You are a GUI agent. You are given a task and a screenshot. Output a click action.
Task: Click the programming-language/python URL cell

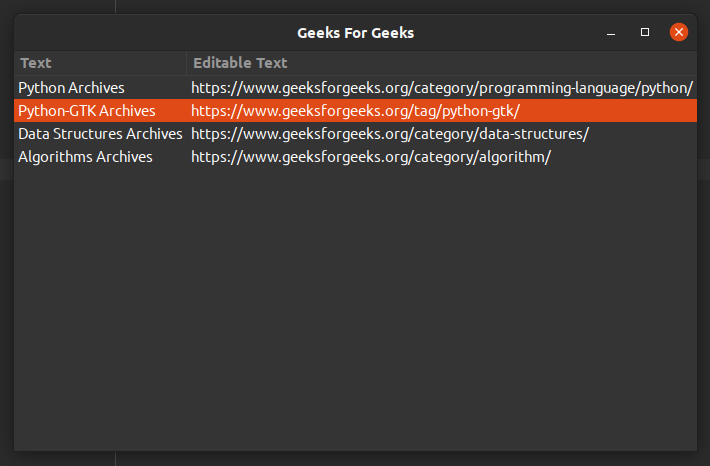click(x=441, y=88)
